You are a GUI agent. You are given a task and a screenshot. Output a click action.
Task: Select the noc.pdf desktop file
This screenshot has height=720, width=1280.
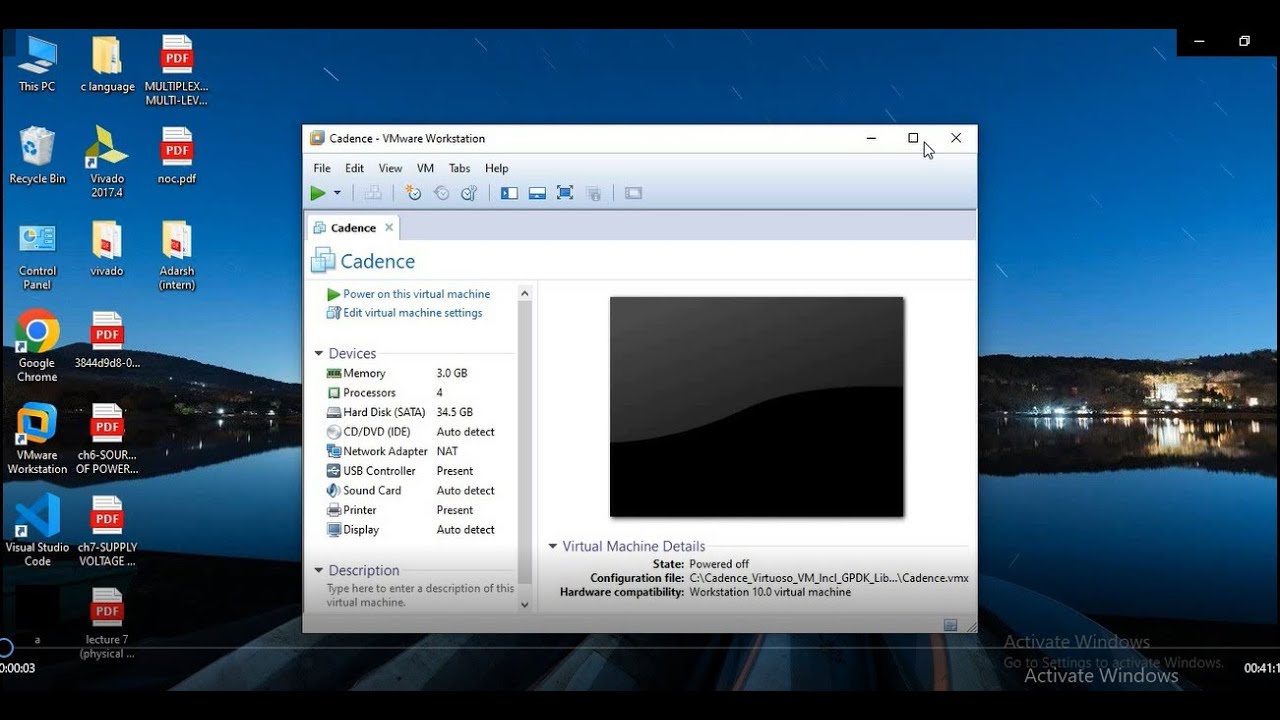coord(177,156)
